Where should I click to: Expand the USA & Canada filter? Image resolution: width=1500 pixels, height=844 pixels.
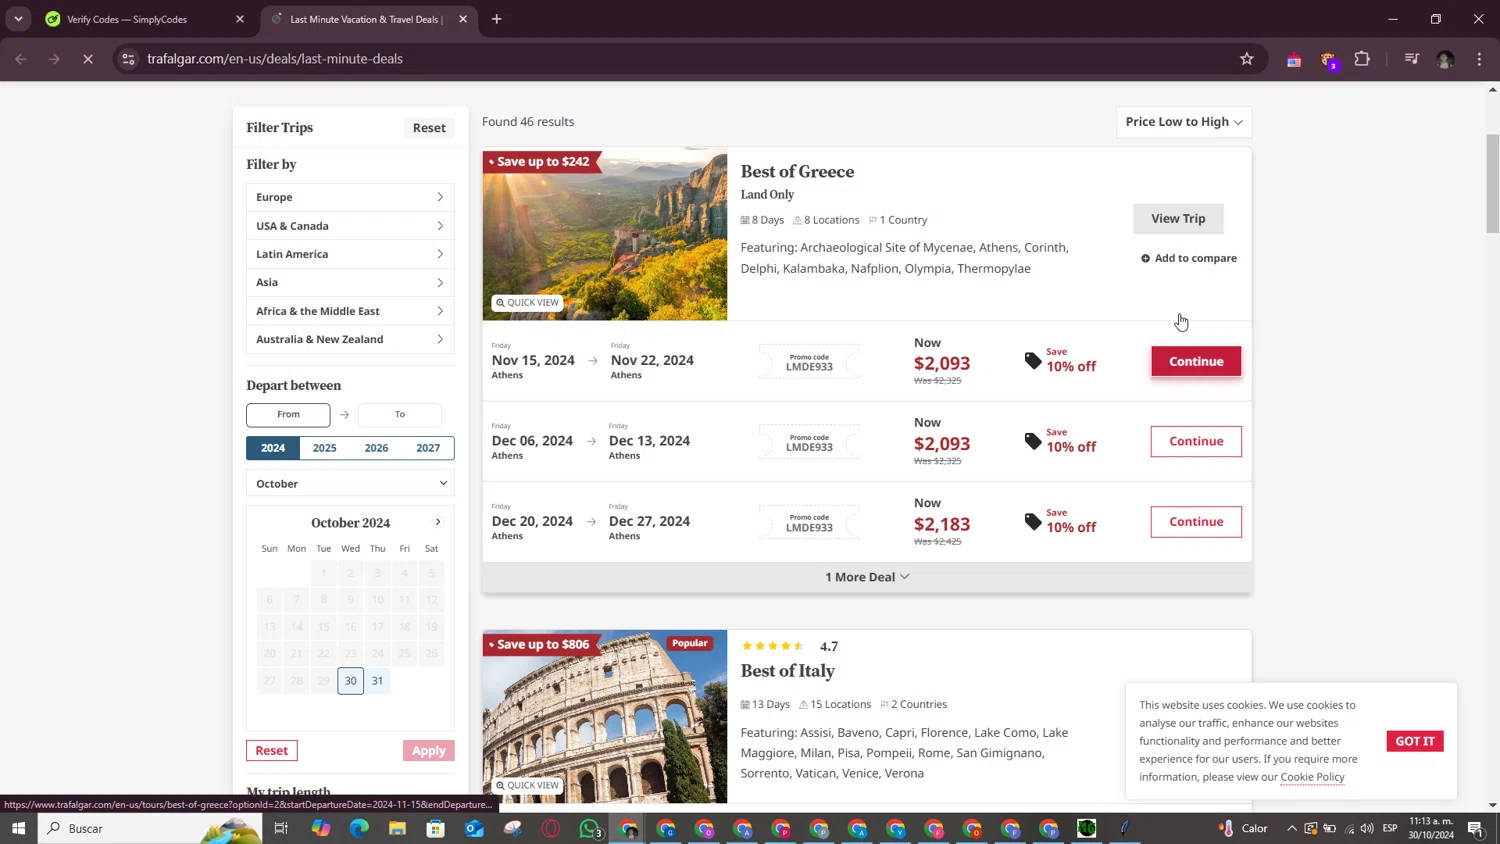pos(350,226)
